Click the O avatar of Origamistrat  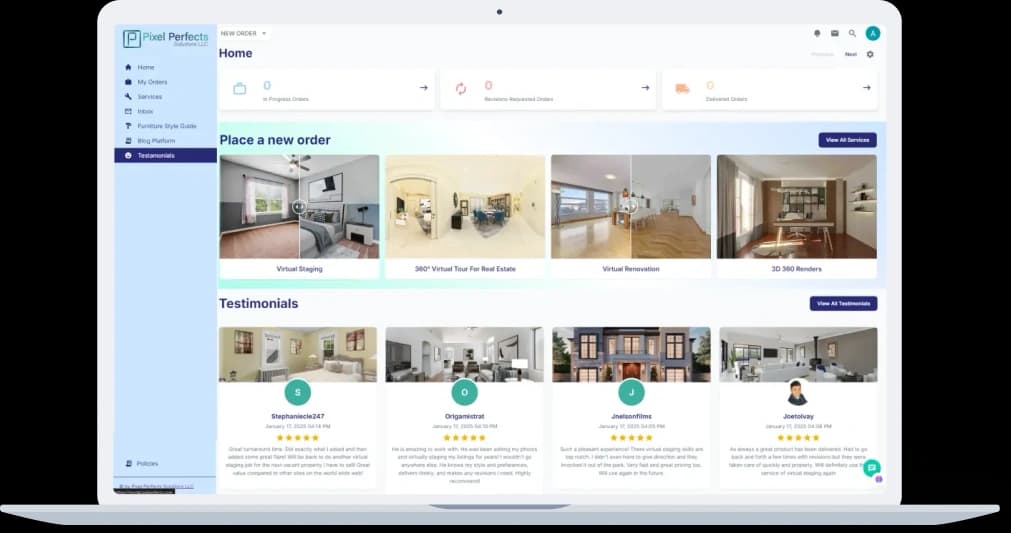click(x=464, y=392)
